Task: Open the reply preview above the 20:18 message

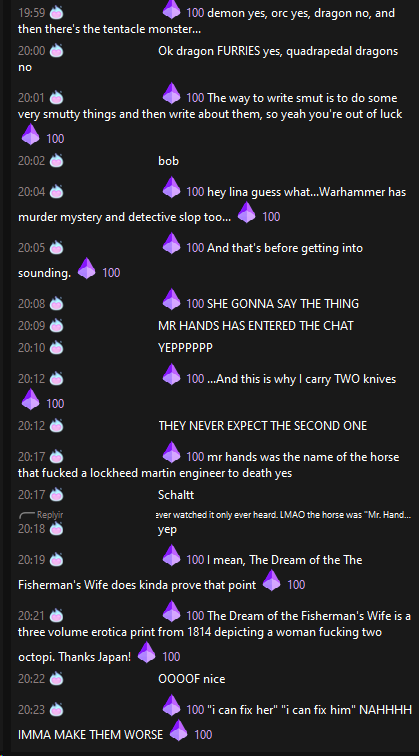Action: [x=215, y=515]
